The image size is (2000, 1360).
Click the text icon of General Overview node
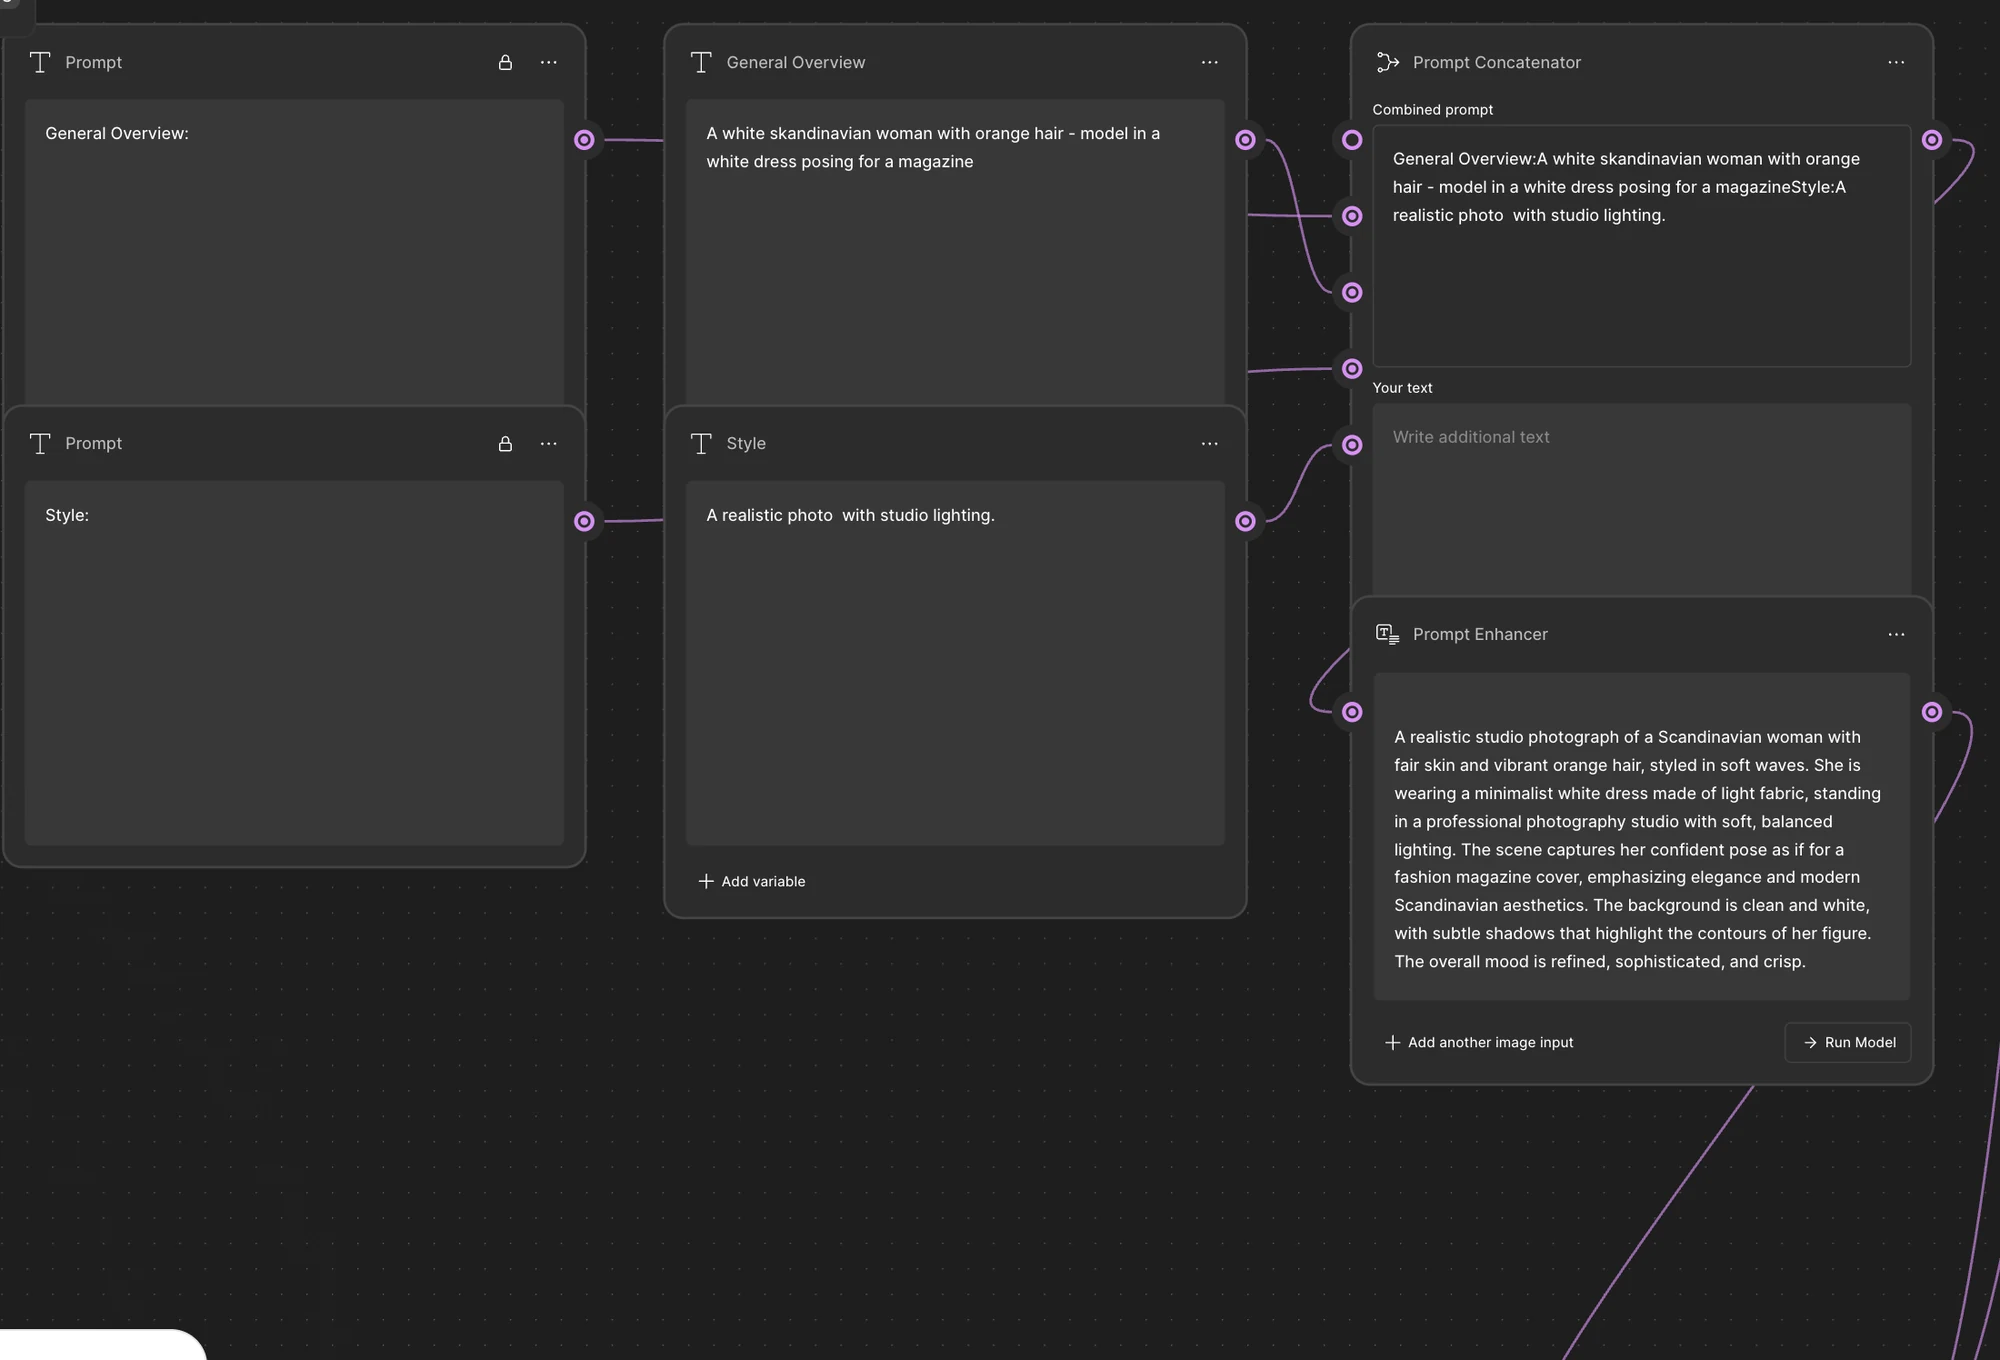pos(701,62)
